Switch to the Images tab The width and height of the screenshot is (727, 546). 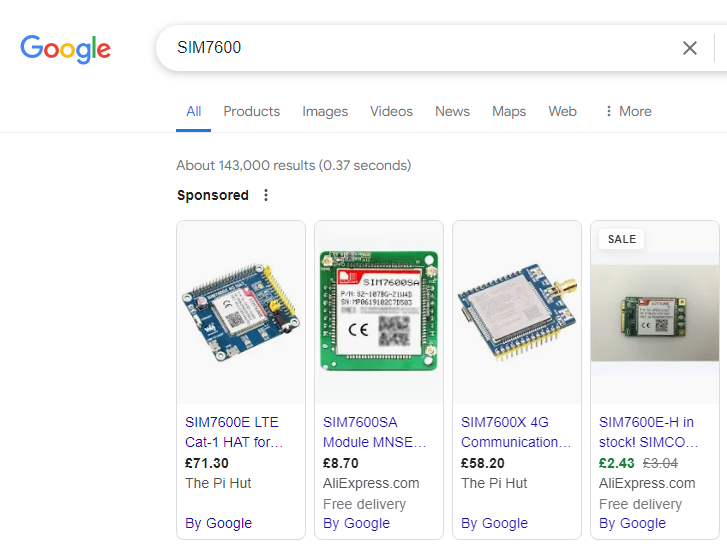325,111
